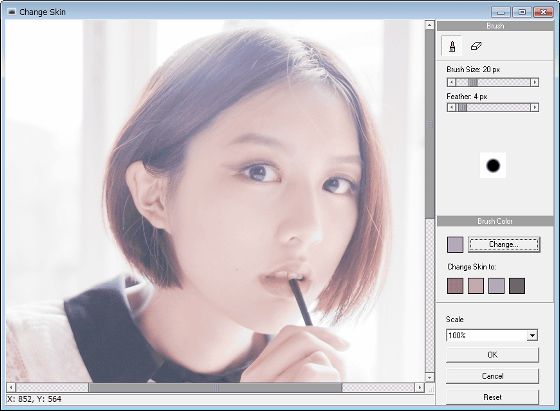The width and height of the screenshot is (560, 411).
Task: Choose the first dark rose skin swatch
Action: coord(455,286)
